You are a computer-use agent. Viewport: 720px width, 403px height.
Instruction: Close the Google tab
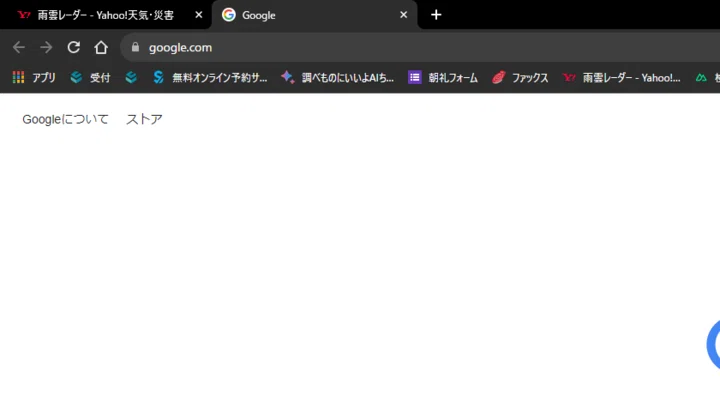coord(404,15)
